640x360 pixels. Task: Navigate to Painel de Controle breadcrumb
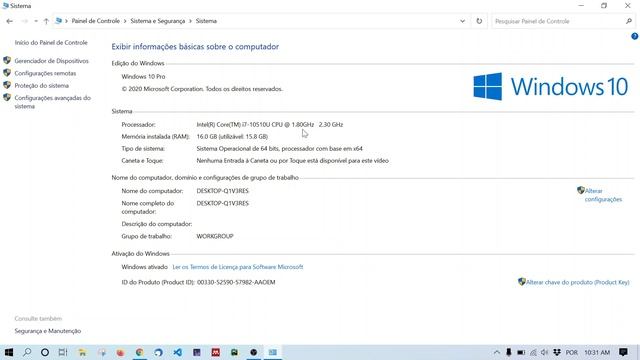click(96, 21)
